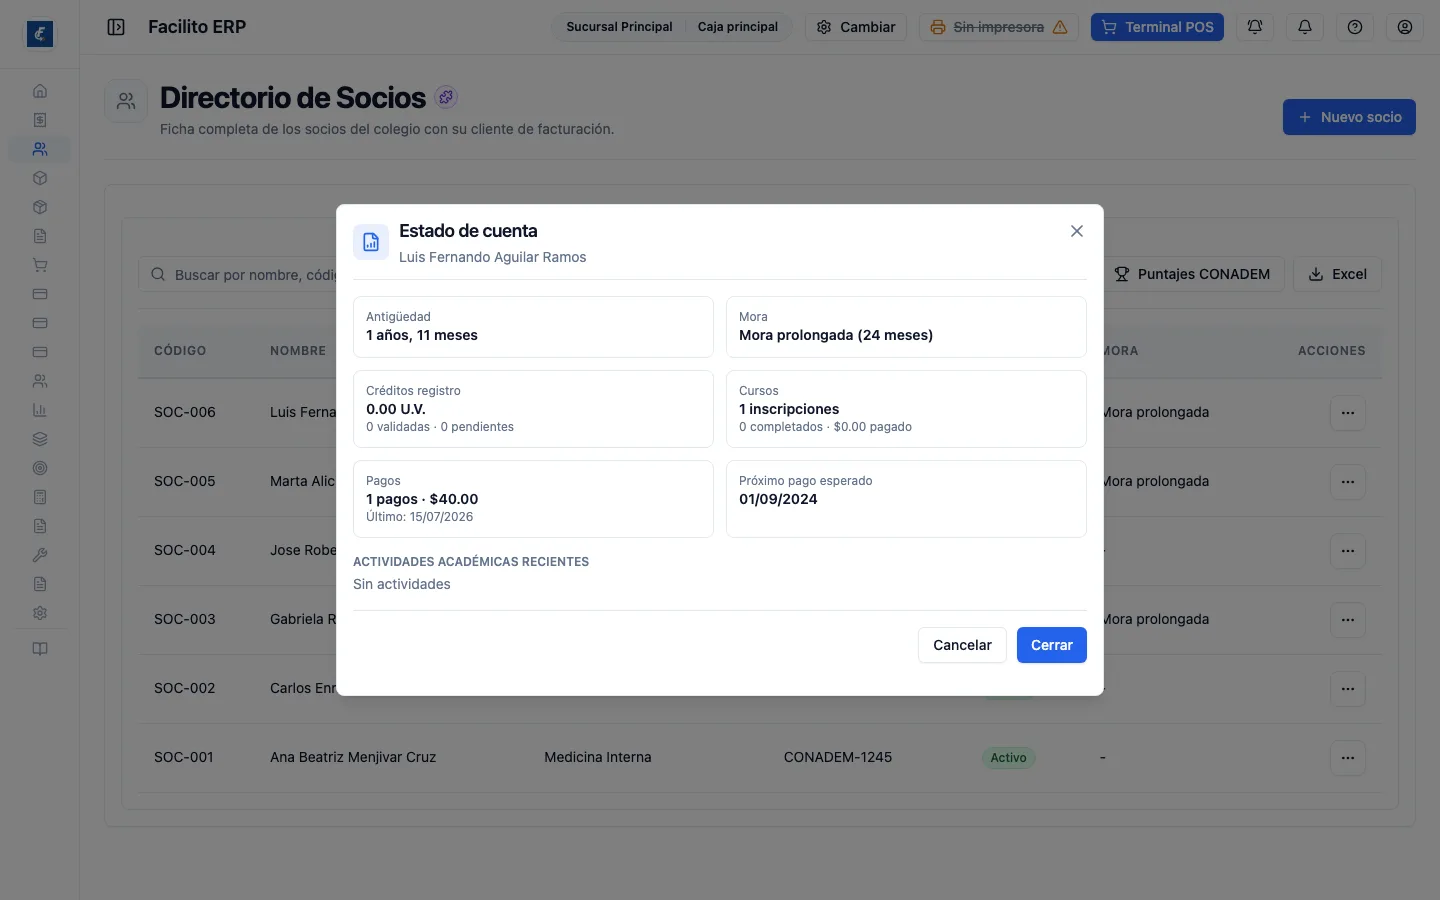1440x900 pixels.
Task: Open the plain notifications bell icon
Action: (1305, 27)
